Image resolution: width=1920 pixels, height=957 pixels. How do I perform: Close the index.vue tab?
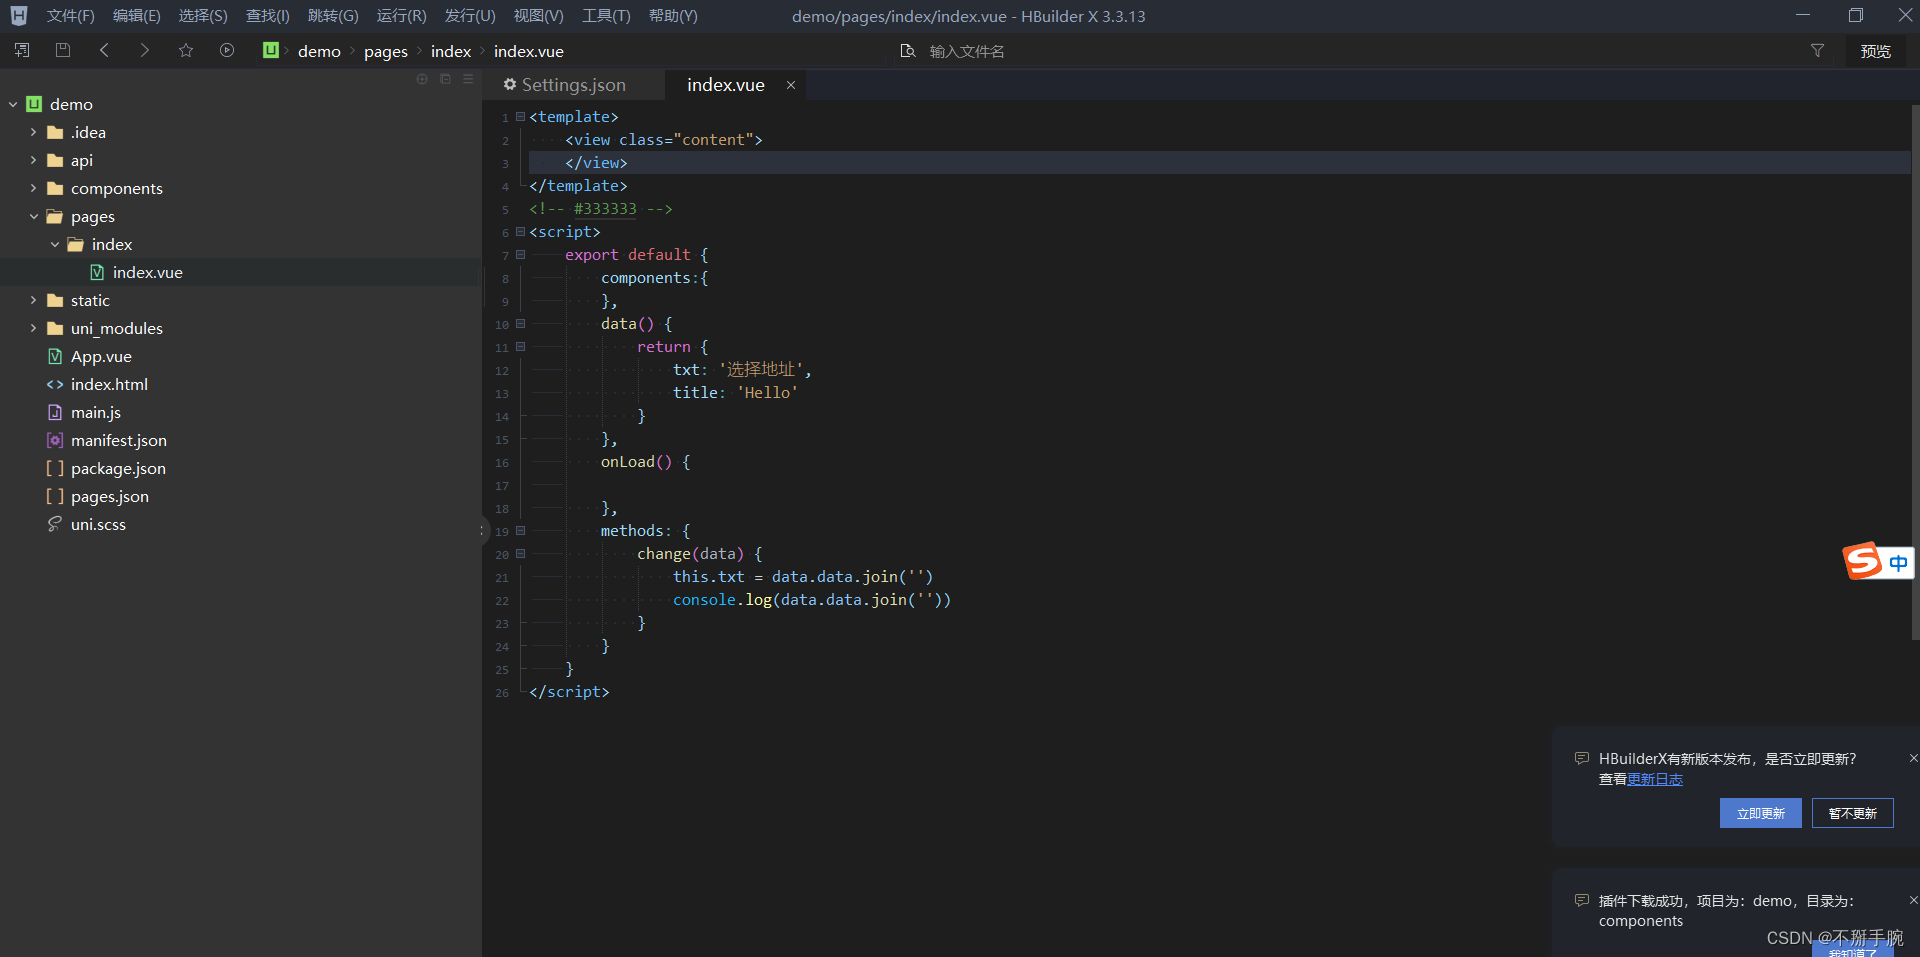791,85
